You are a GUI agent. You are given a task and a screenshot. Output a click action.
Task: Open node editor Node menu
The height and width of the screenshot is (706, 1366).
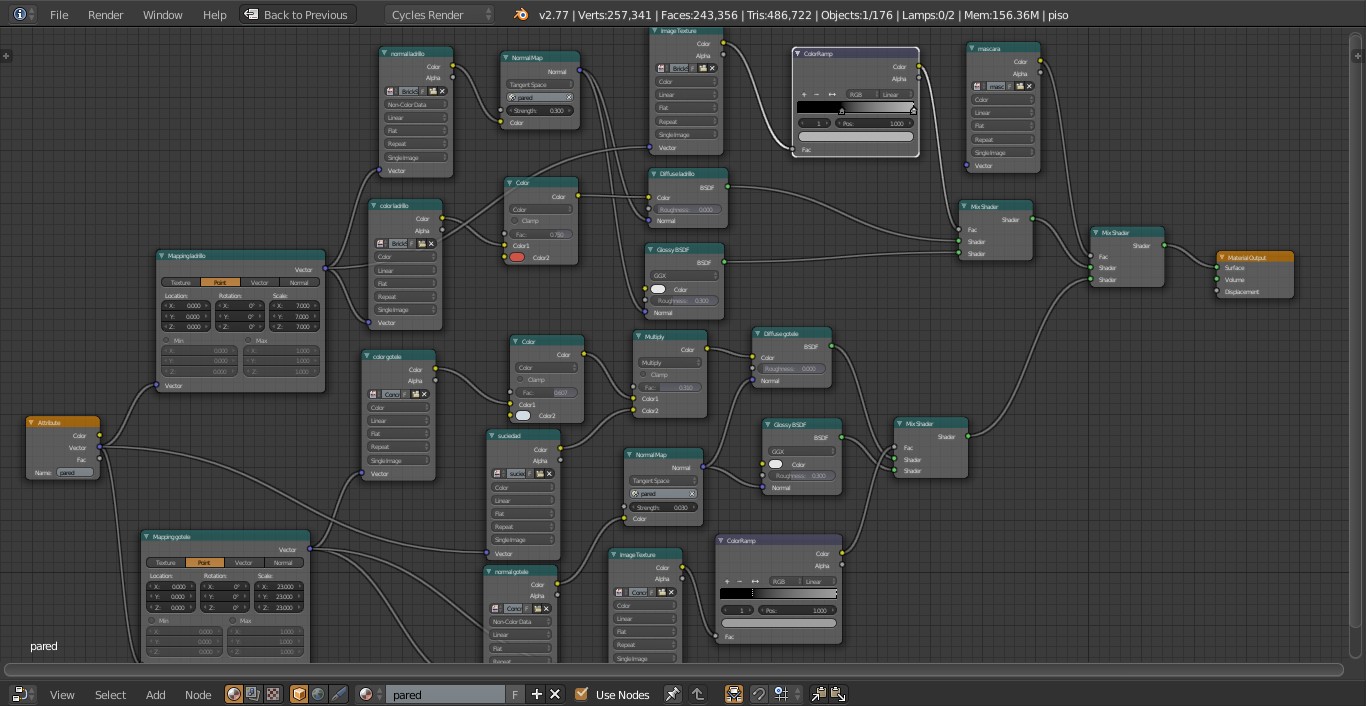click(x=198, y=694)
